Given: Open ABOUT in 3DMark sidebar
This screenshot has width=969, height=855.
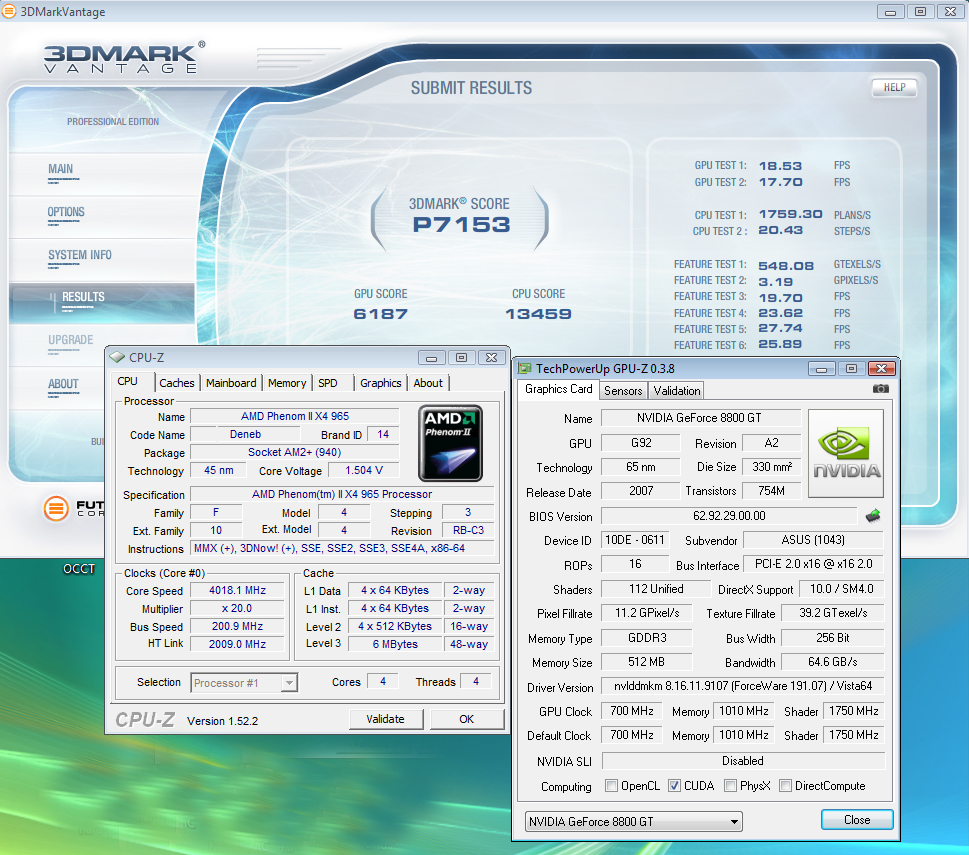Looking at the screenshot, I should tap(63, 384).
